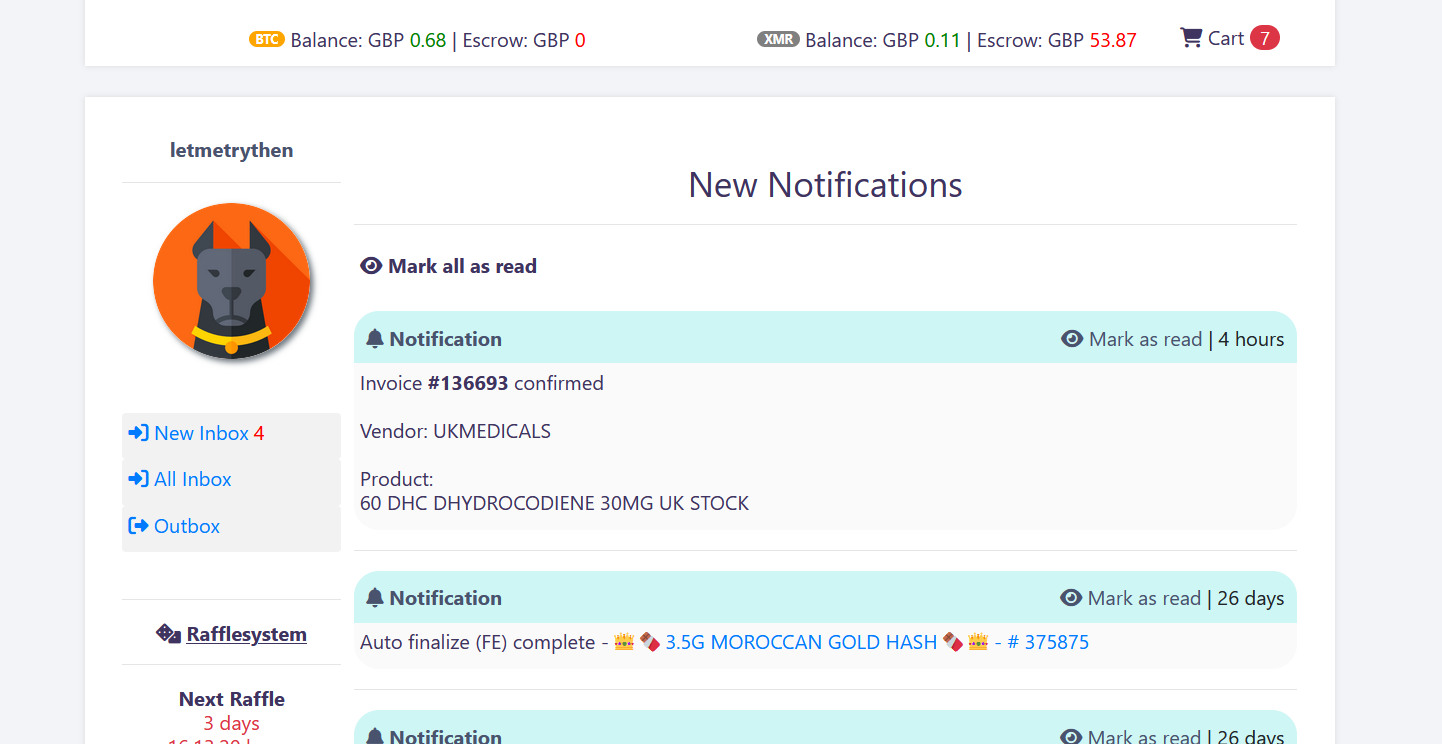1442x744 pixels.
Task: Select New Inbox in the sidebar
Action: click(200, 432)
